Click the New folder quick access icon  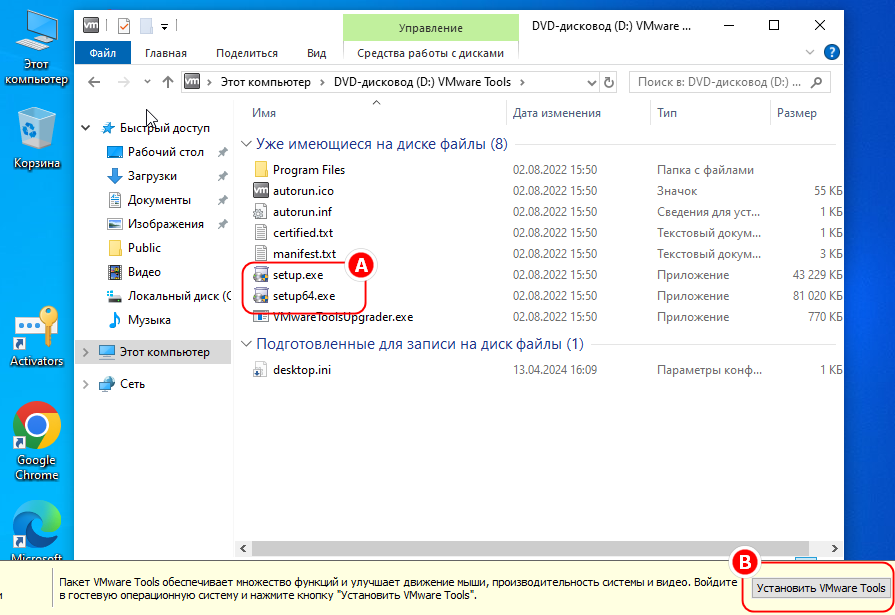click(x=146, y=26)
